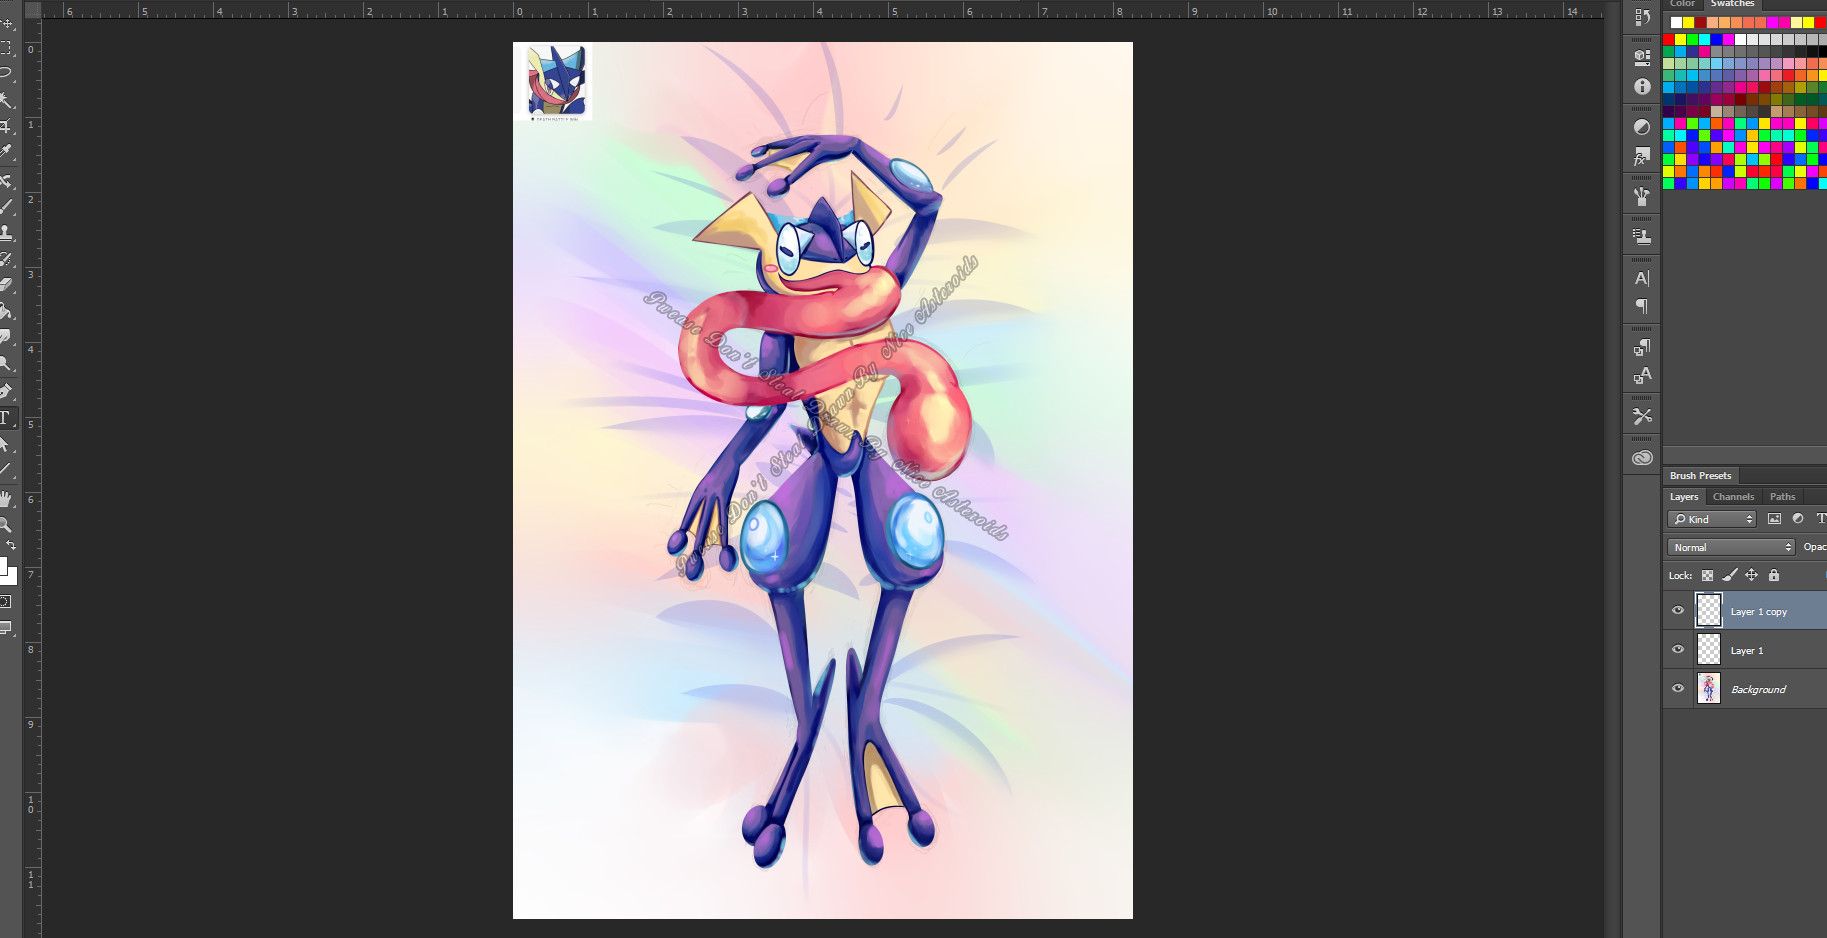Select the Layer 1 name
1827x938 pixels.
[x=1747, y=650]
